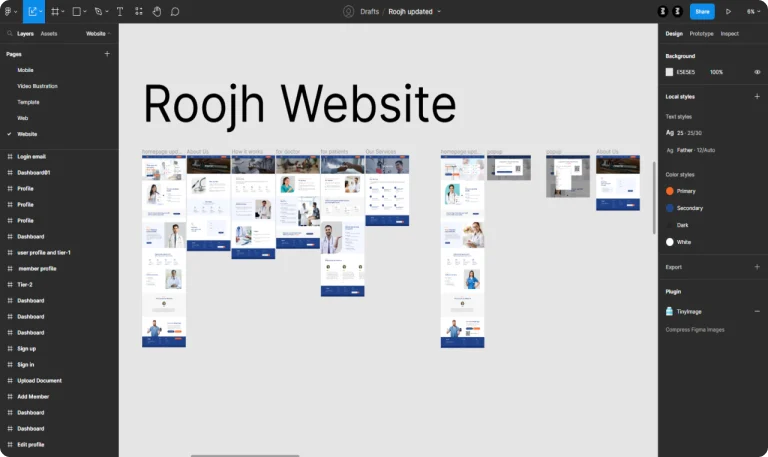
Task: Select the Text tool
Action: pyautogui.click(x=120, y=11)
